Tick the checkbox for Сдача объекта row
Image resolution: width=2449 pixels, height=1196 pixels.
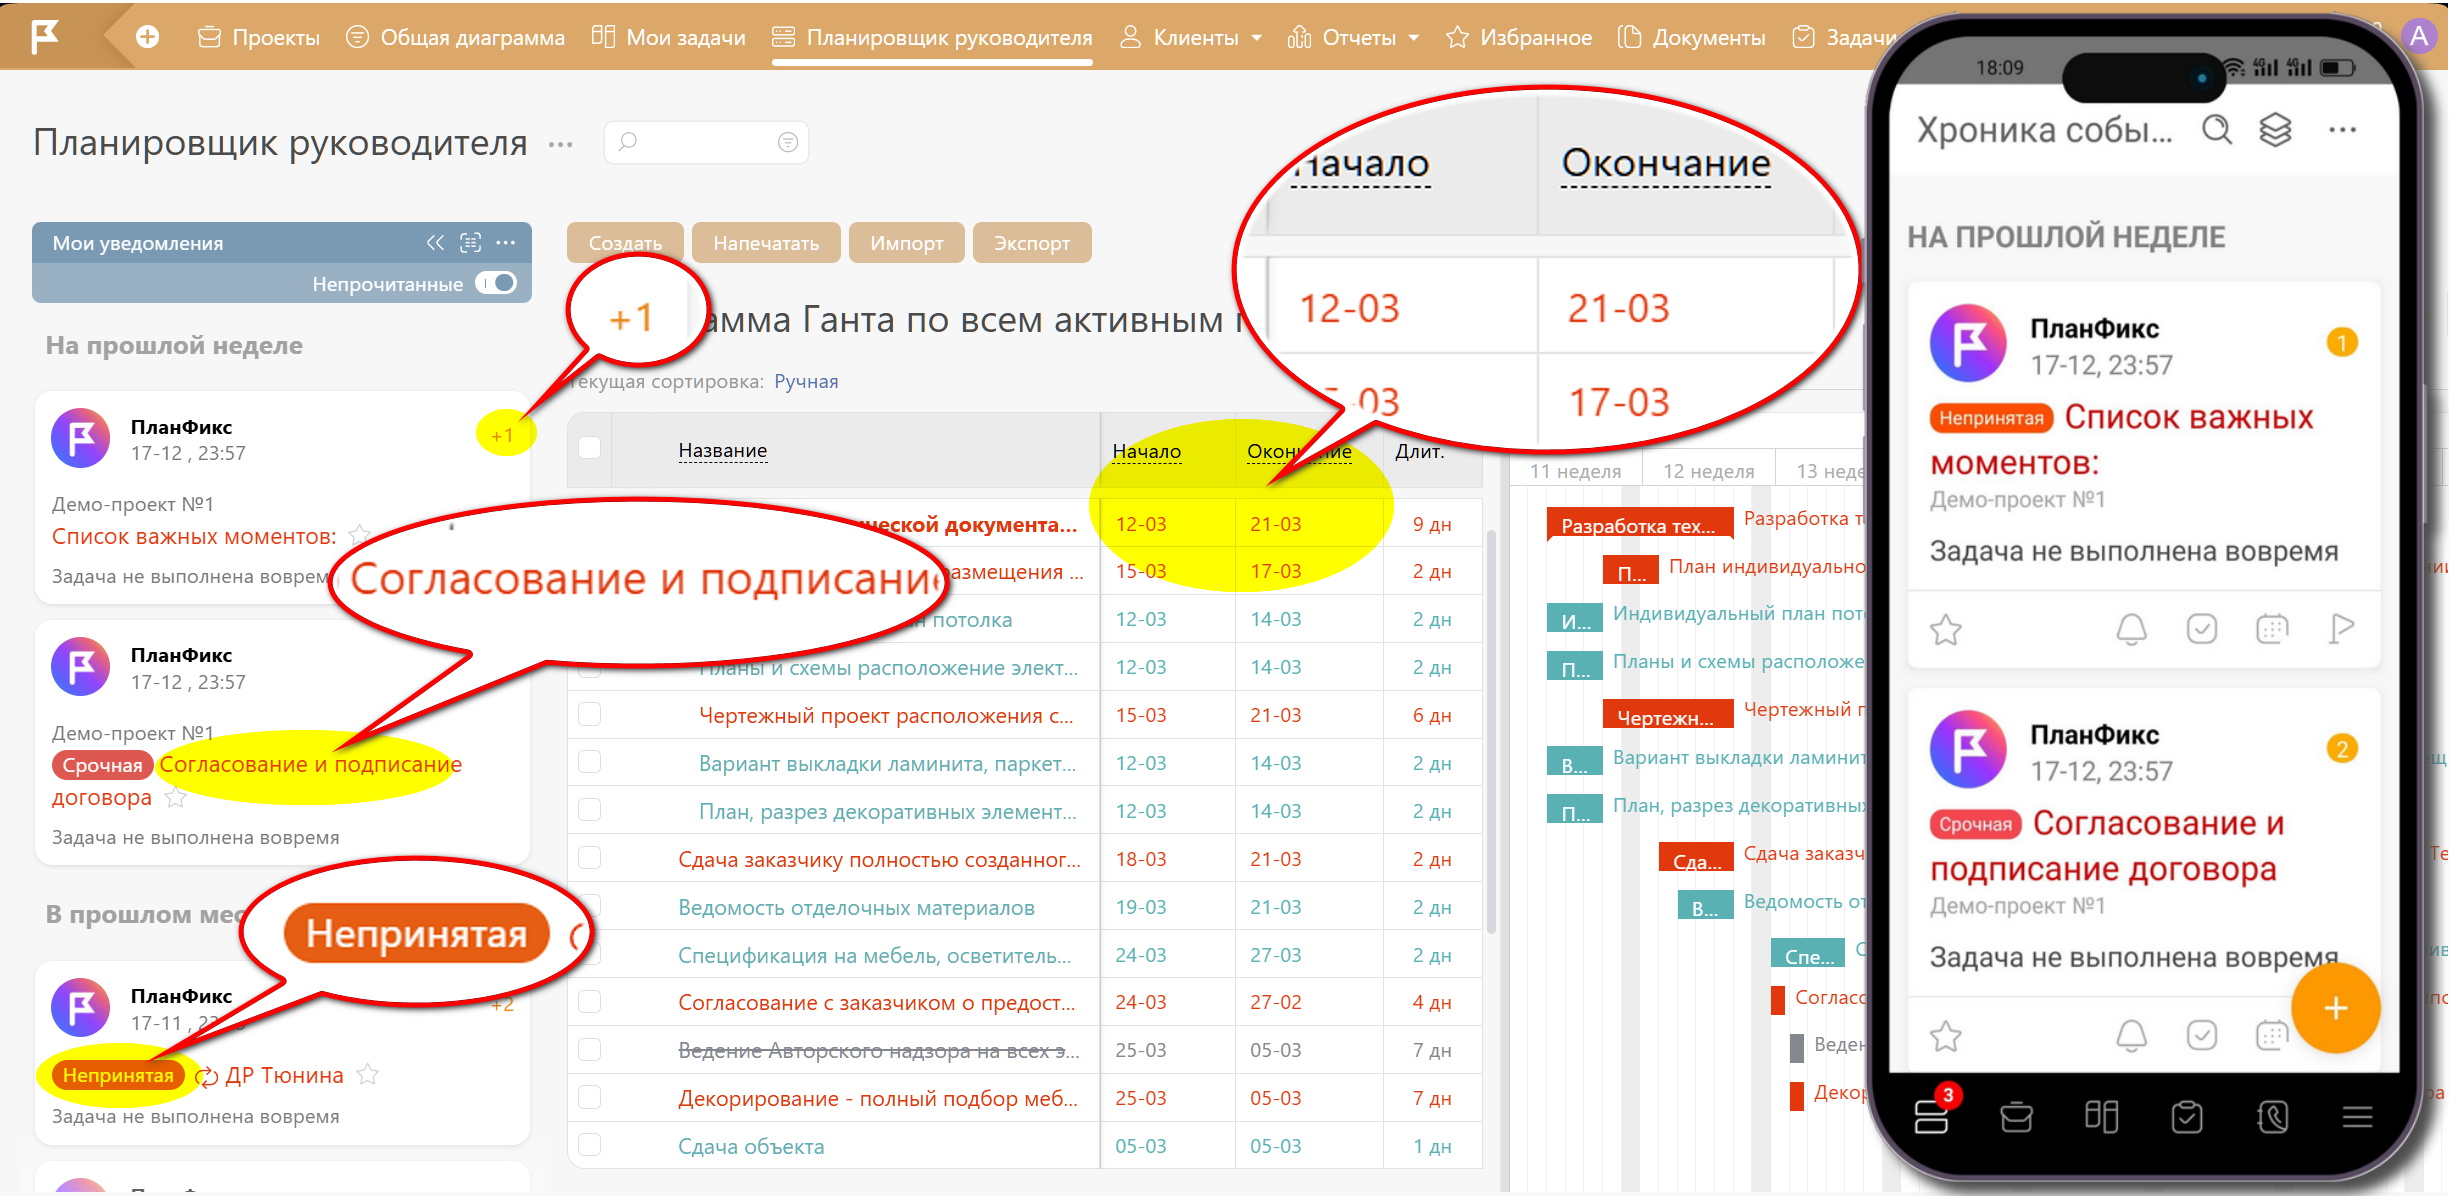tap(590, 1145)
